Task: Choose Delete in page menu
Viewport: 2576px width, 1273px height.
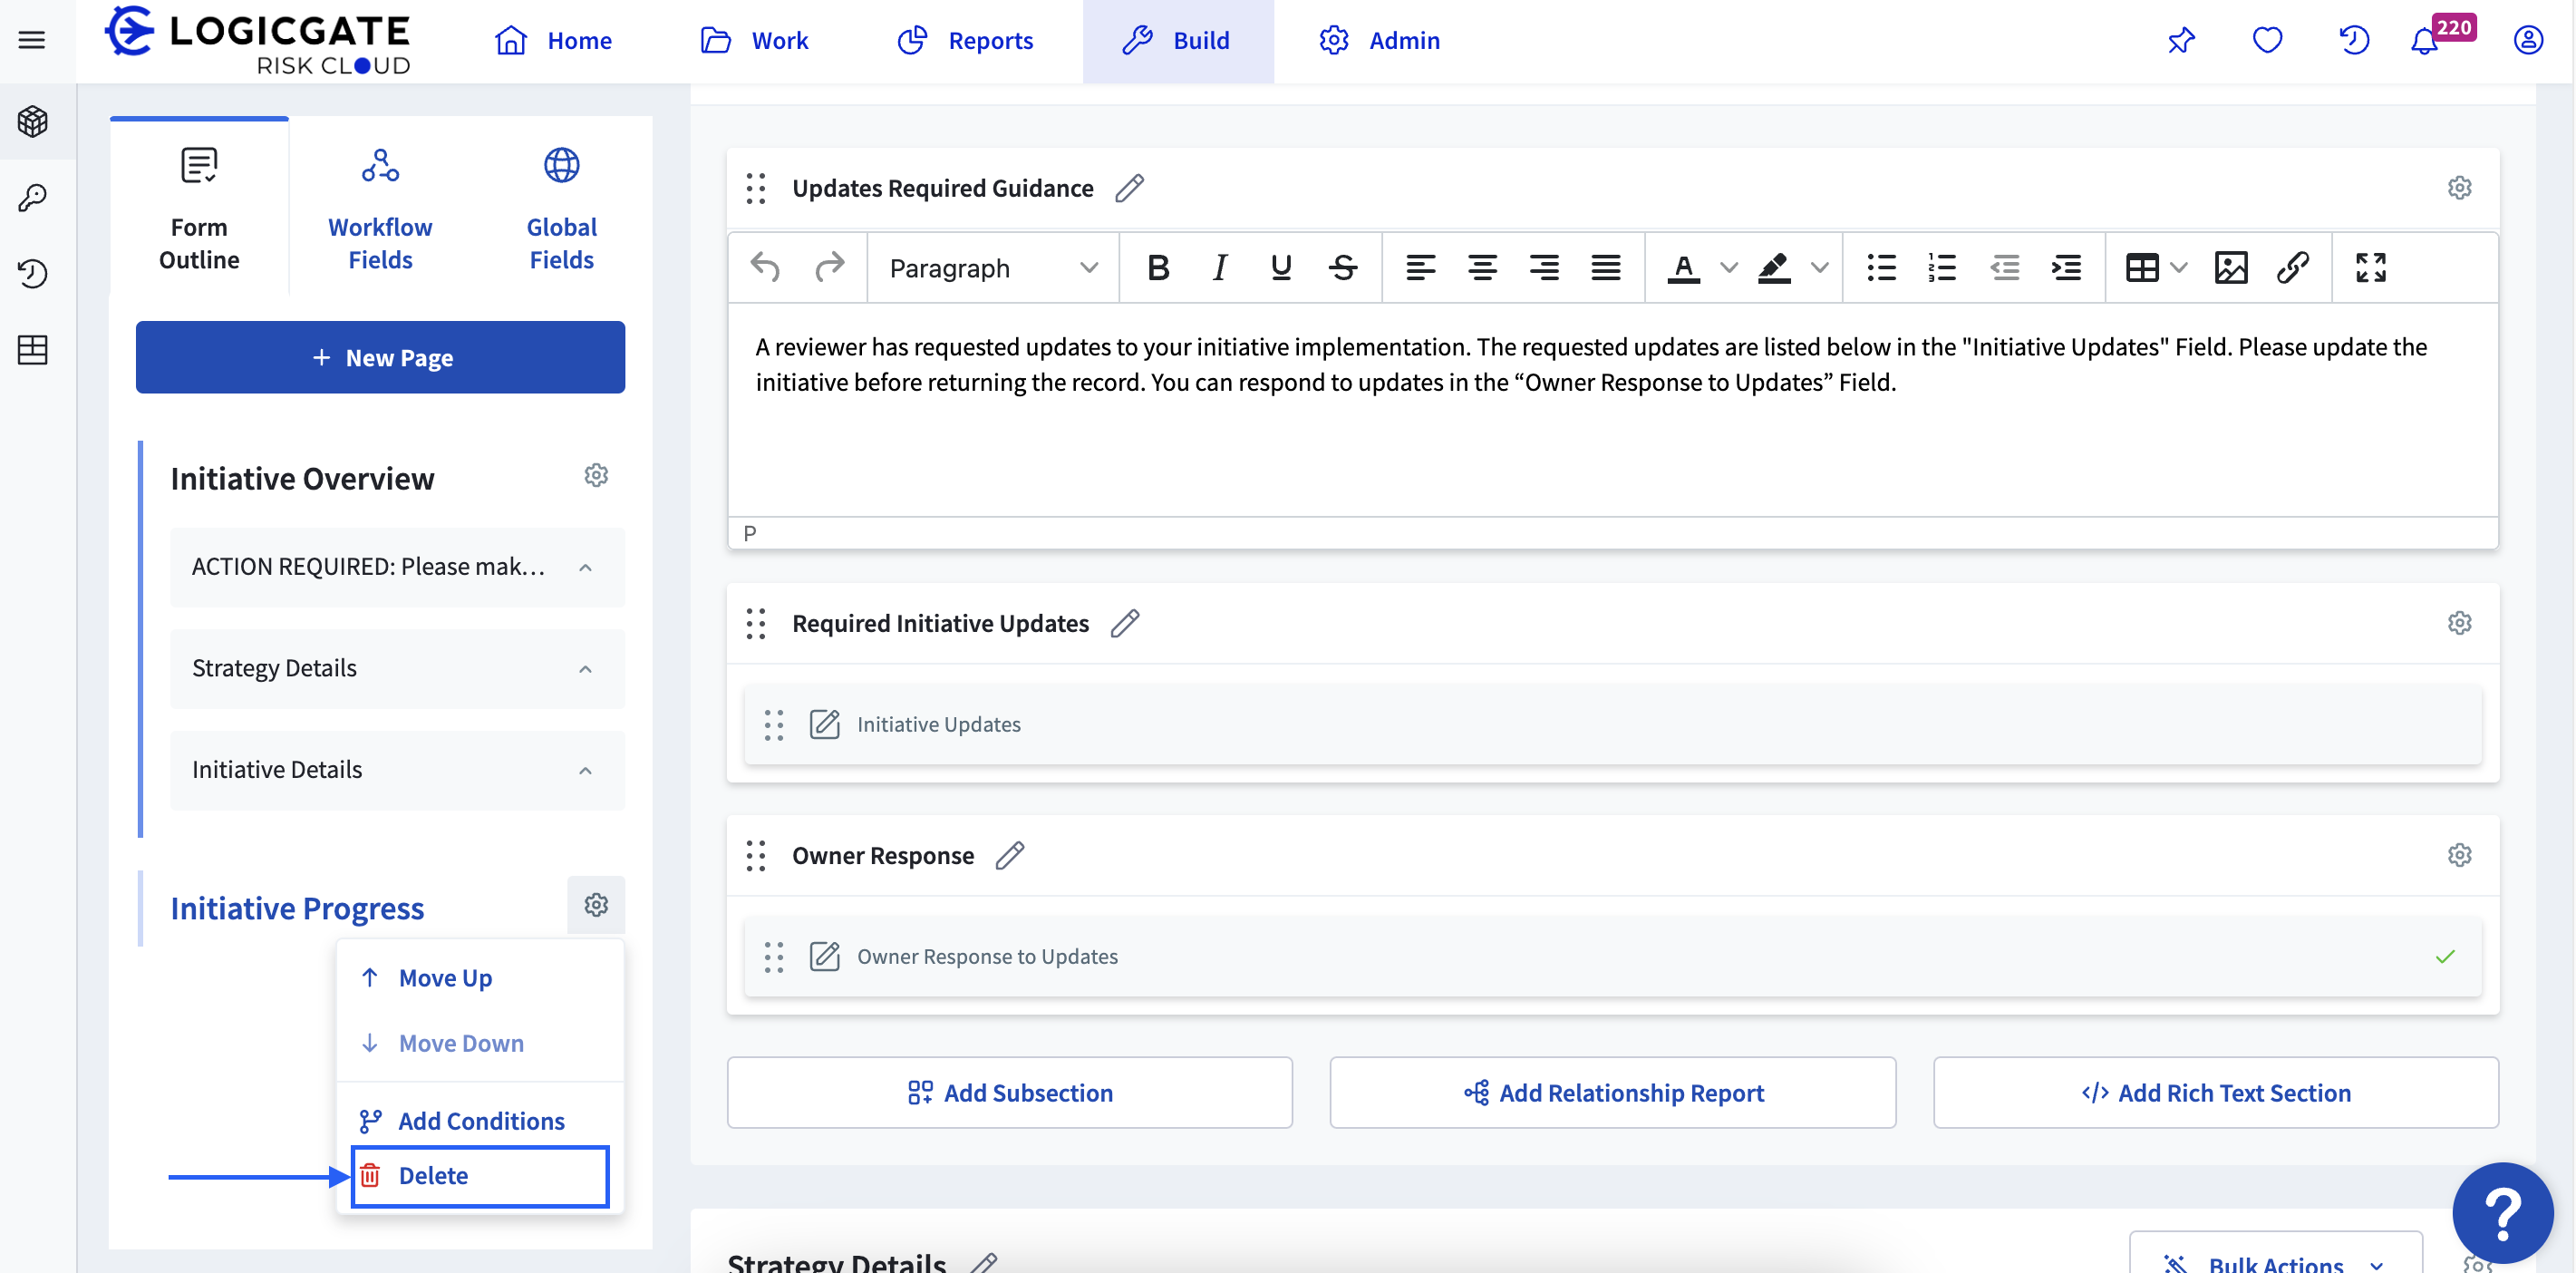Action: point(480,1176)
